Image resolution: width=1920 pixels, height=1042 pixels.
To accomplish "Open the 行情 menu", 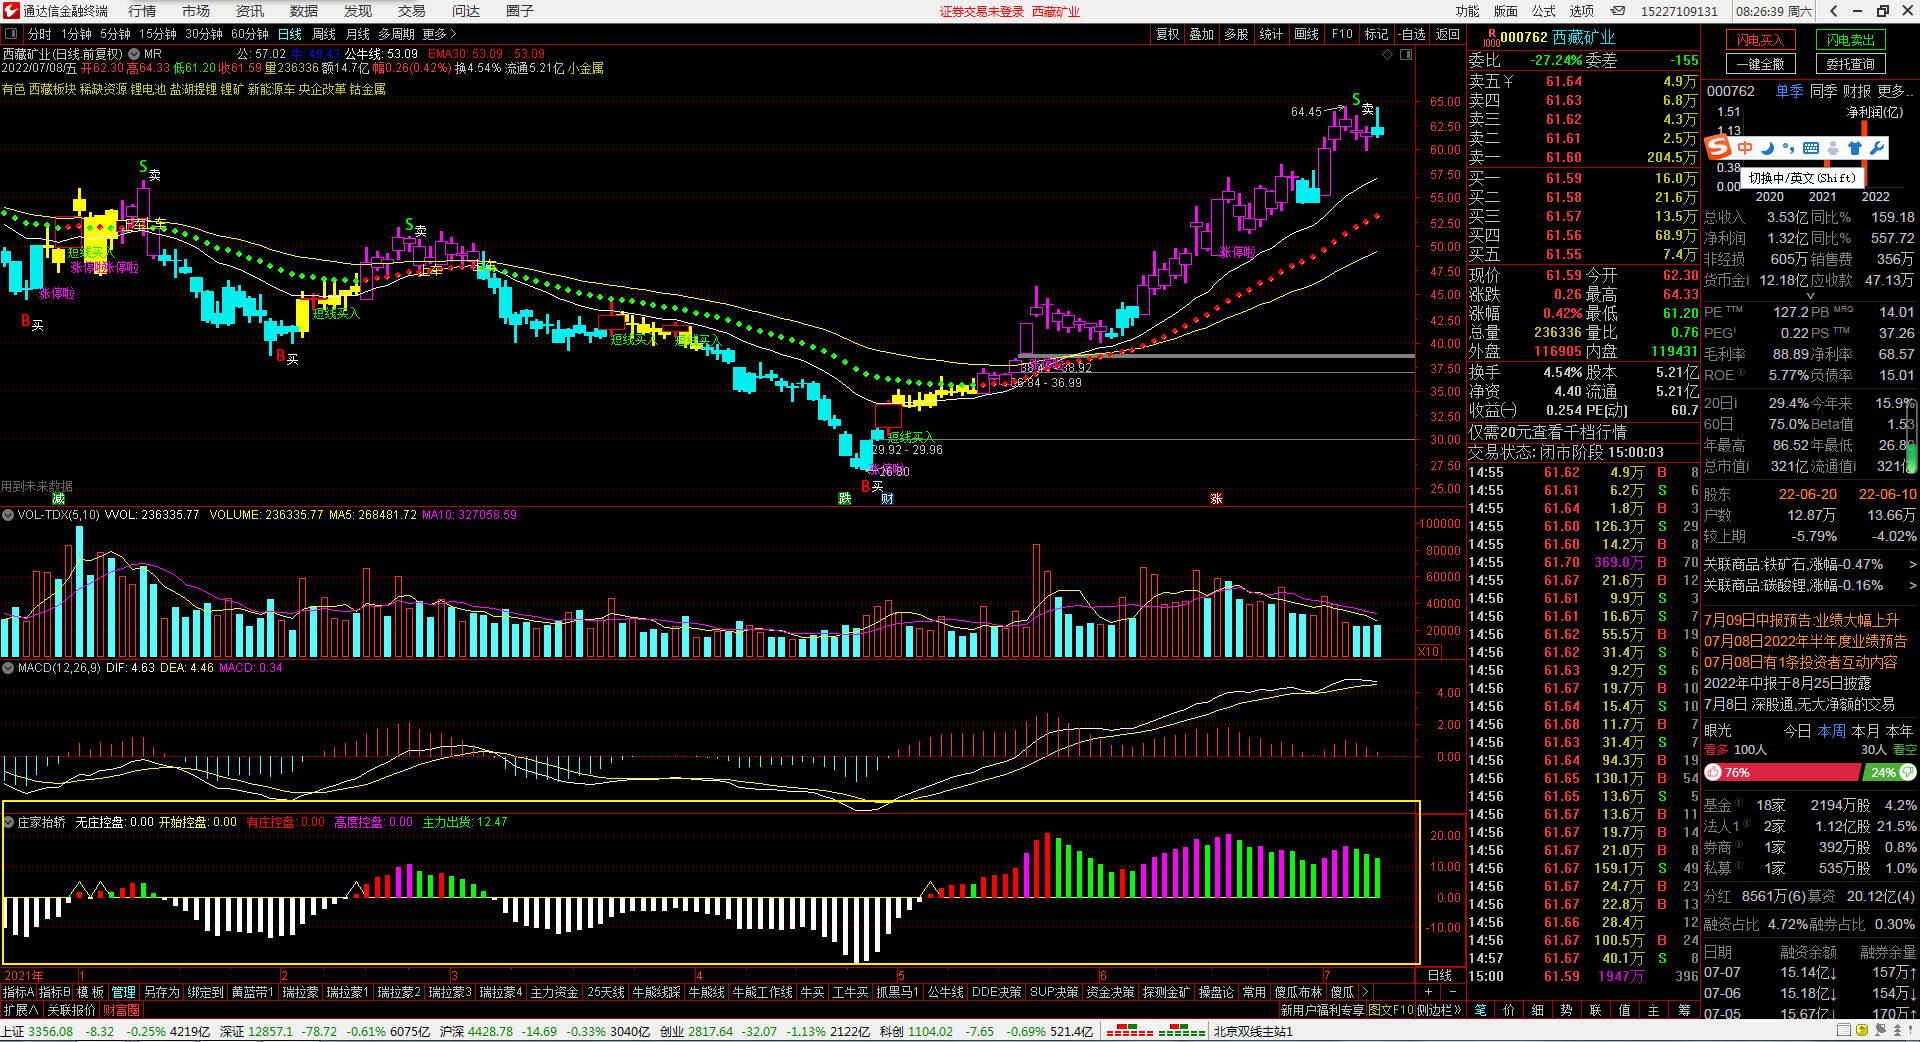I will 142,11.
